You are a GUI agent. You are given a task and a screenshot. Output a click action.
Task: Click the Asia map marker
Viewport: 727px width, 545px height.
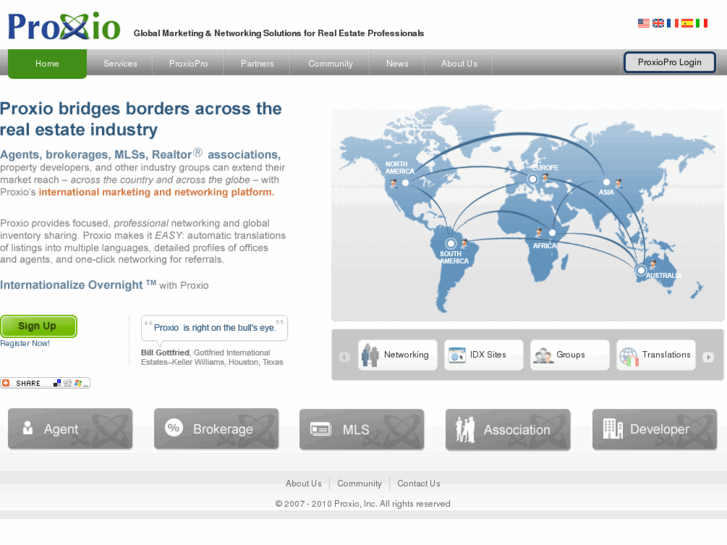[606, 182]
